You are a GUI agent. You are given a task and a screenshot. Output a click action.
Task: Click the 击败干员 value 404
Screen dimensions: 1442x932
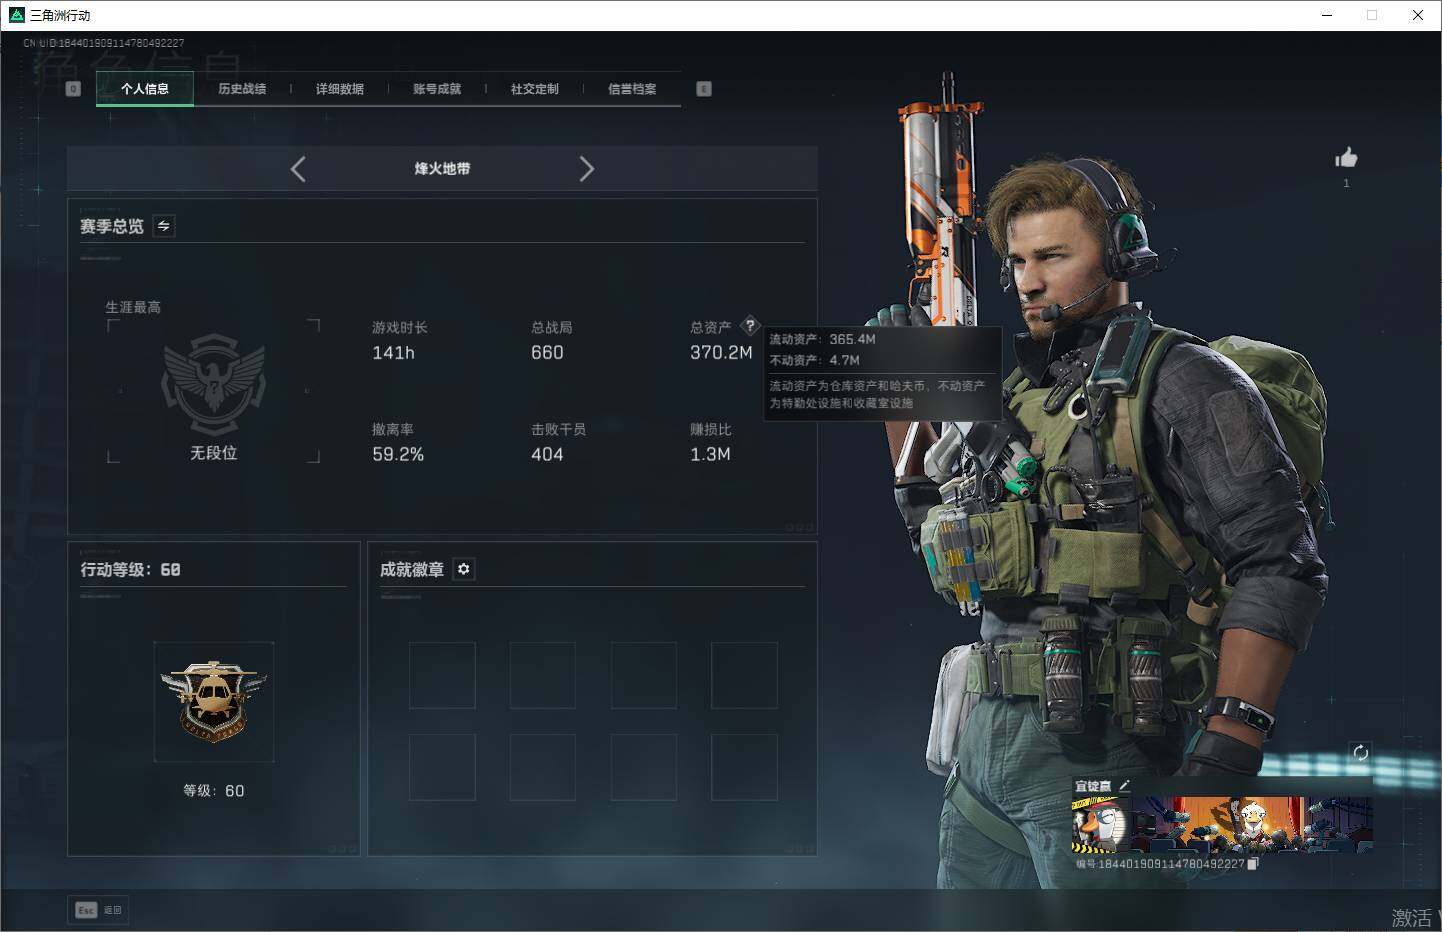547,455
